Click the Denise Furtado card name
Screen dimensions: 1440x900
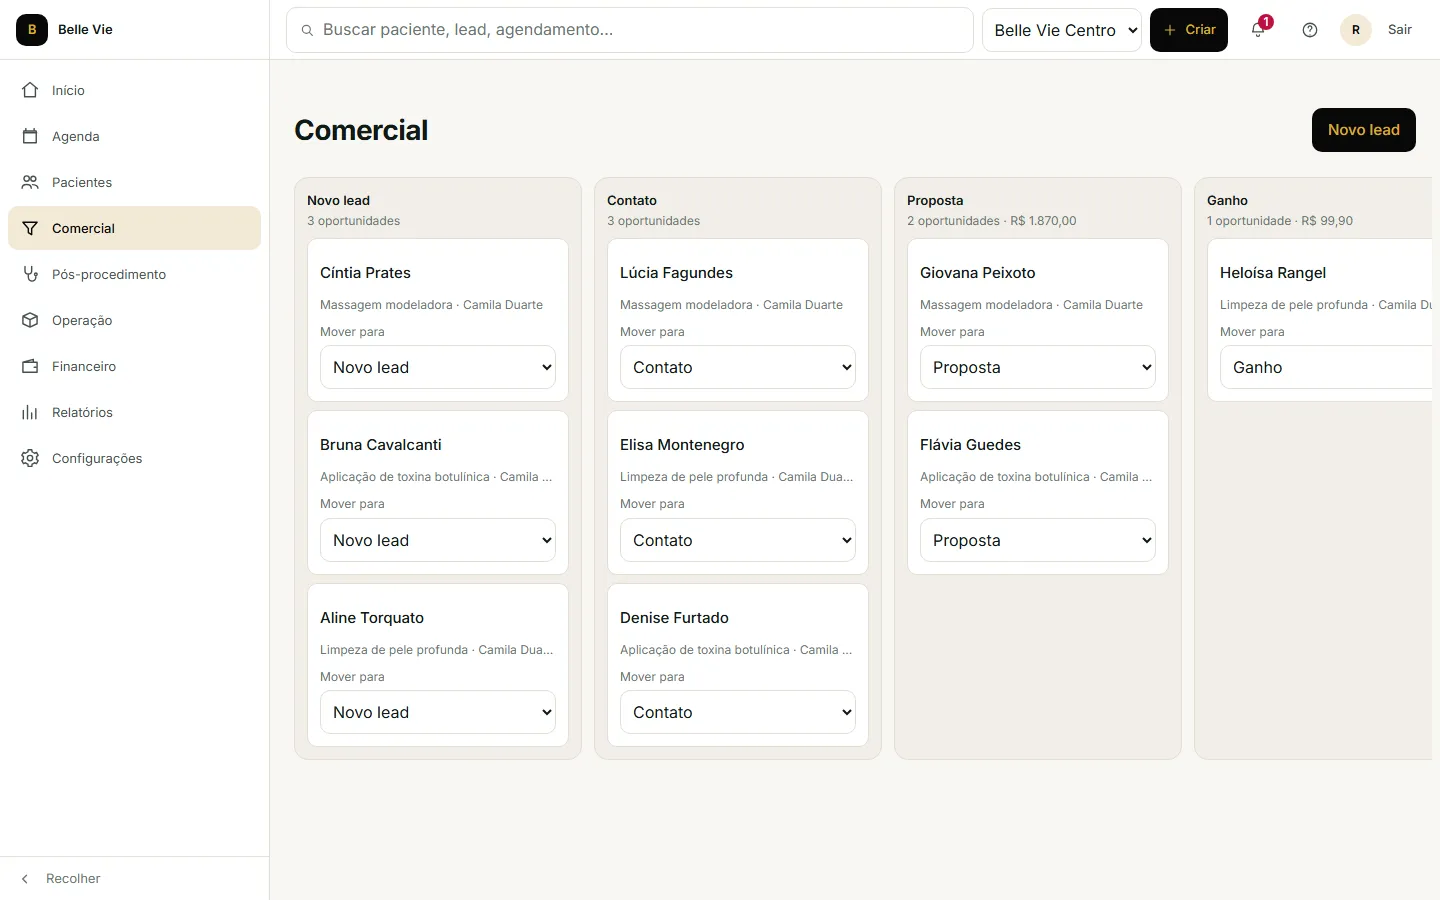tap(674, 618)
